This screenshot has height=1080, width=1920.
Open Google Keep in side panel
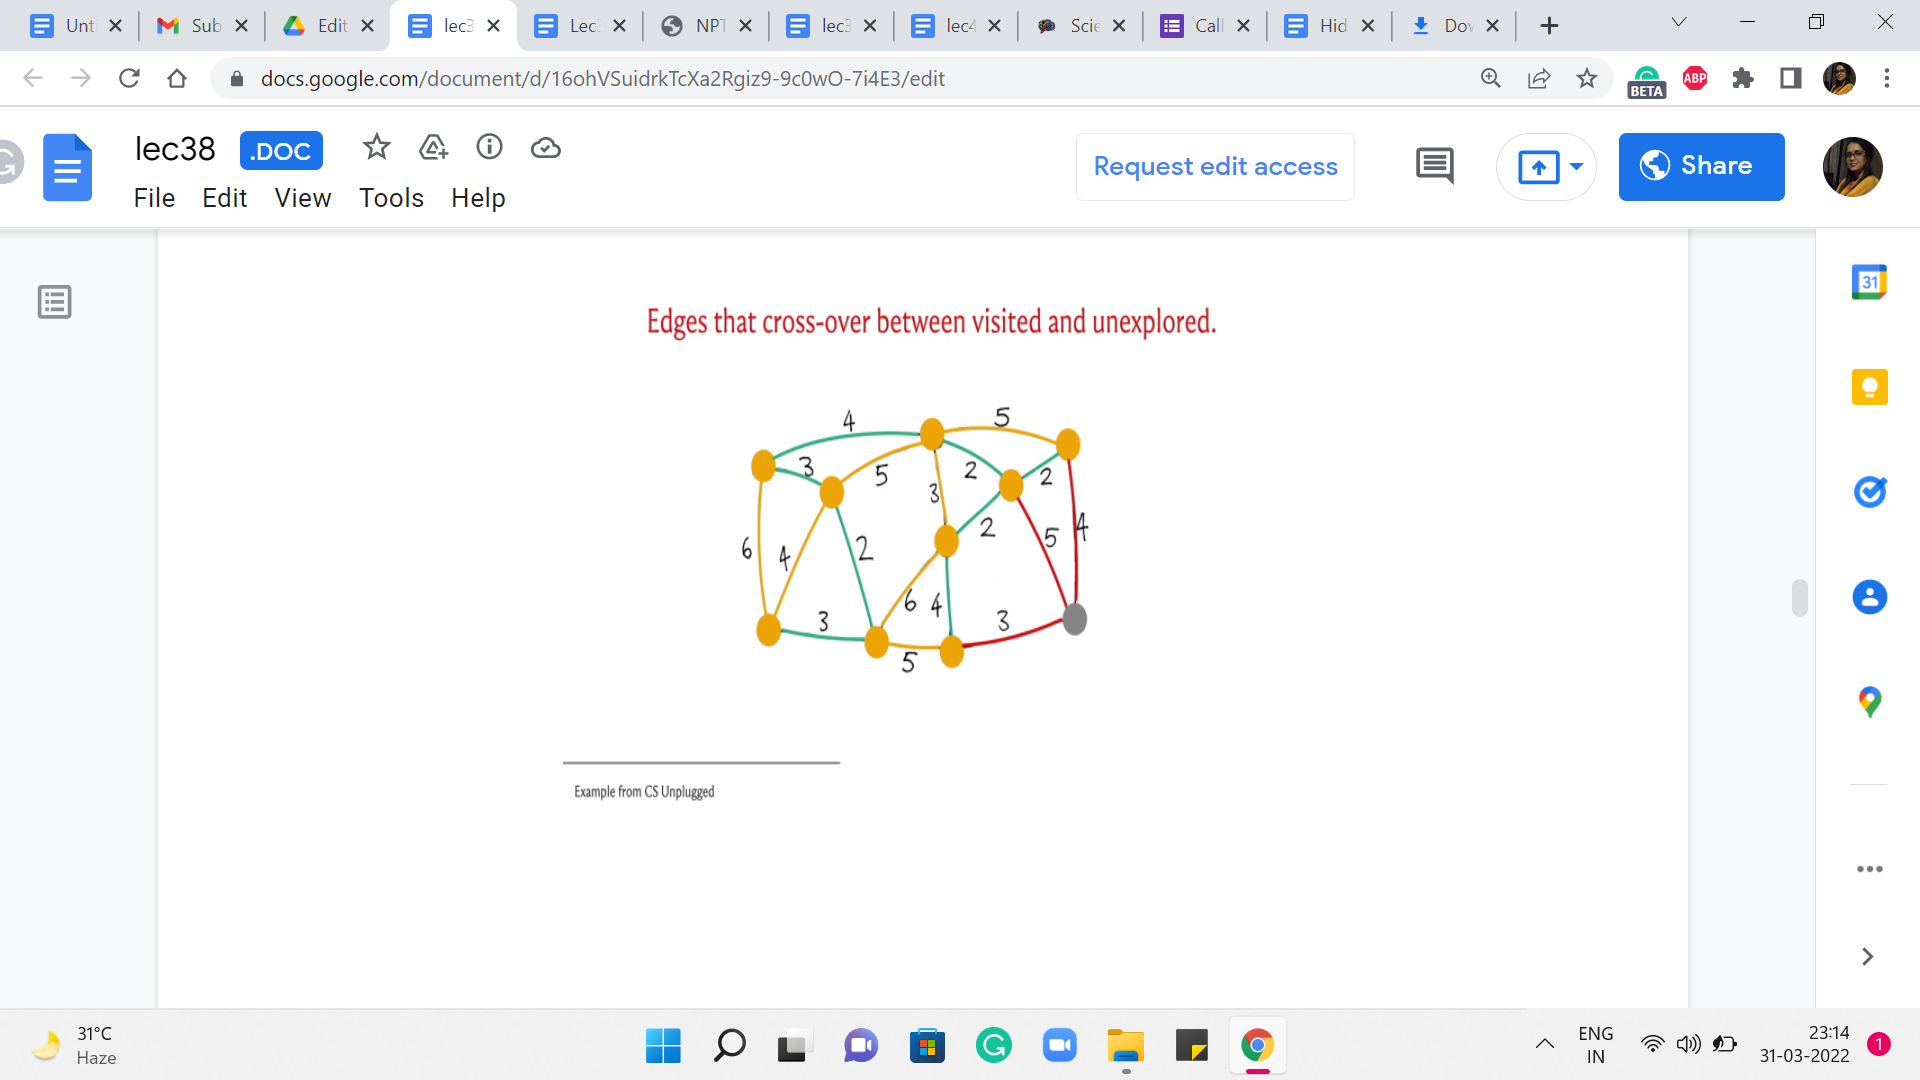[x=1869, y=387]
